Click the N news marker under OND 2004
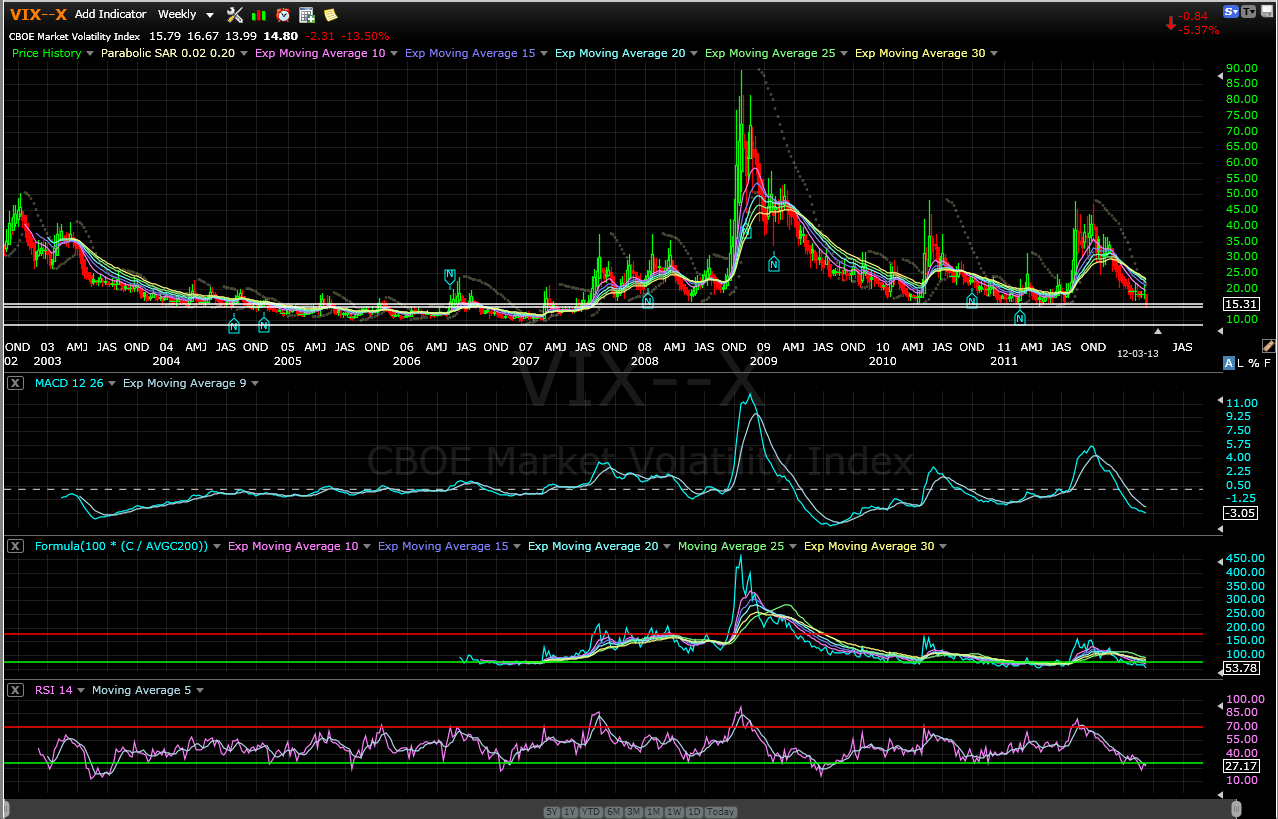The height and width of the screenshot is (819, 1278). tap(263, 325)
